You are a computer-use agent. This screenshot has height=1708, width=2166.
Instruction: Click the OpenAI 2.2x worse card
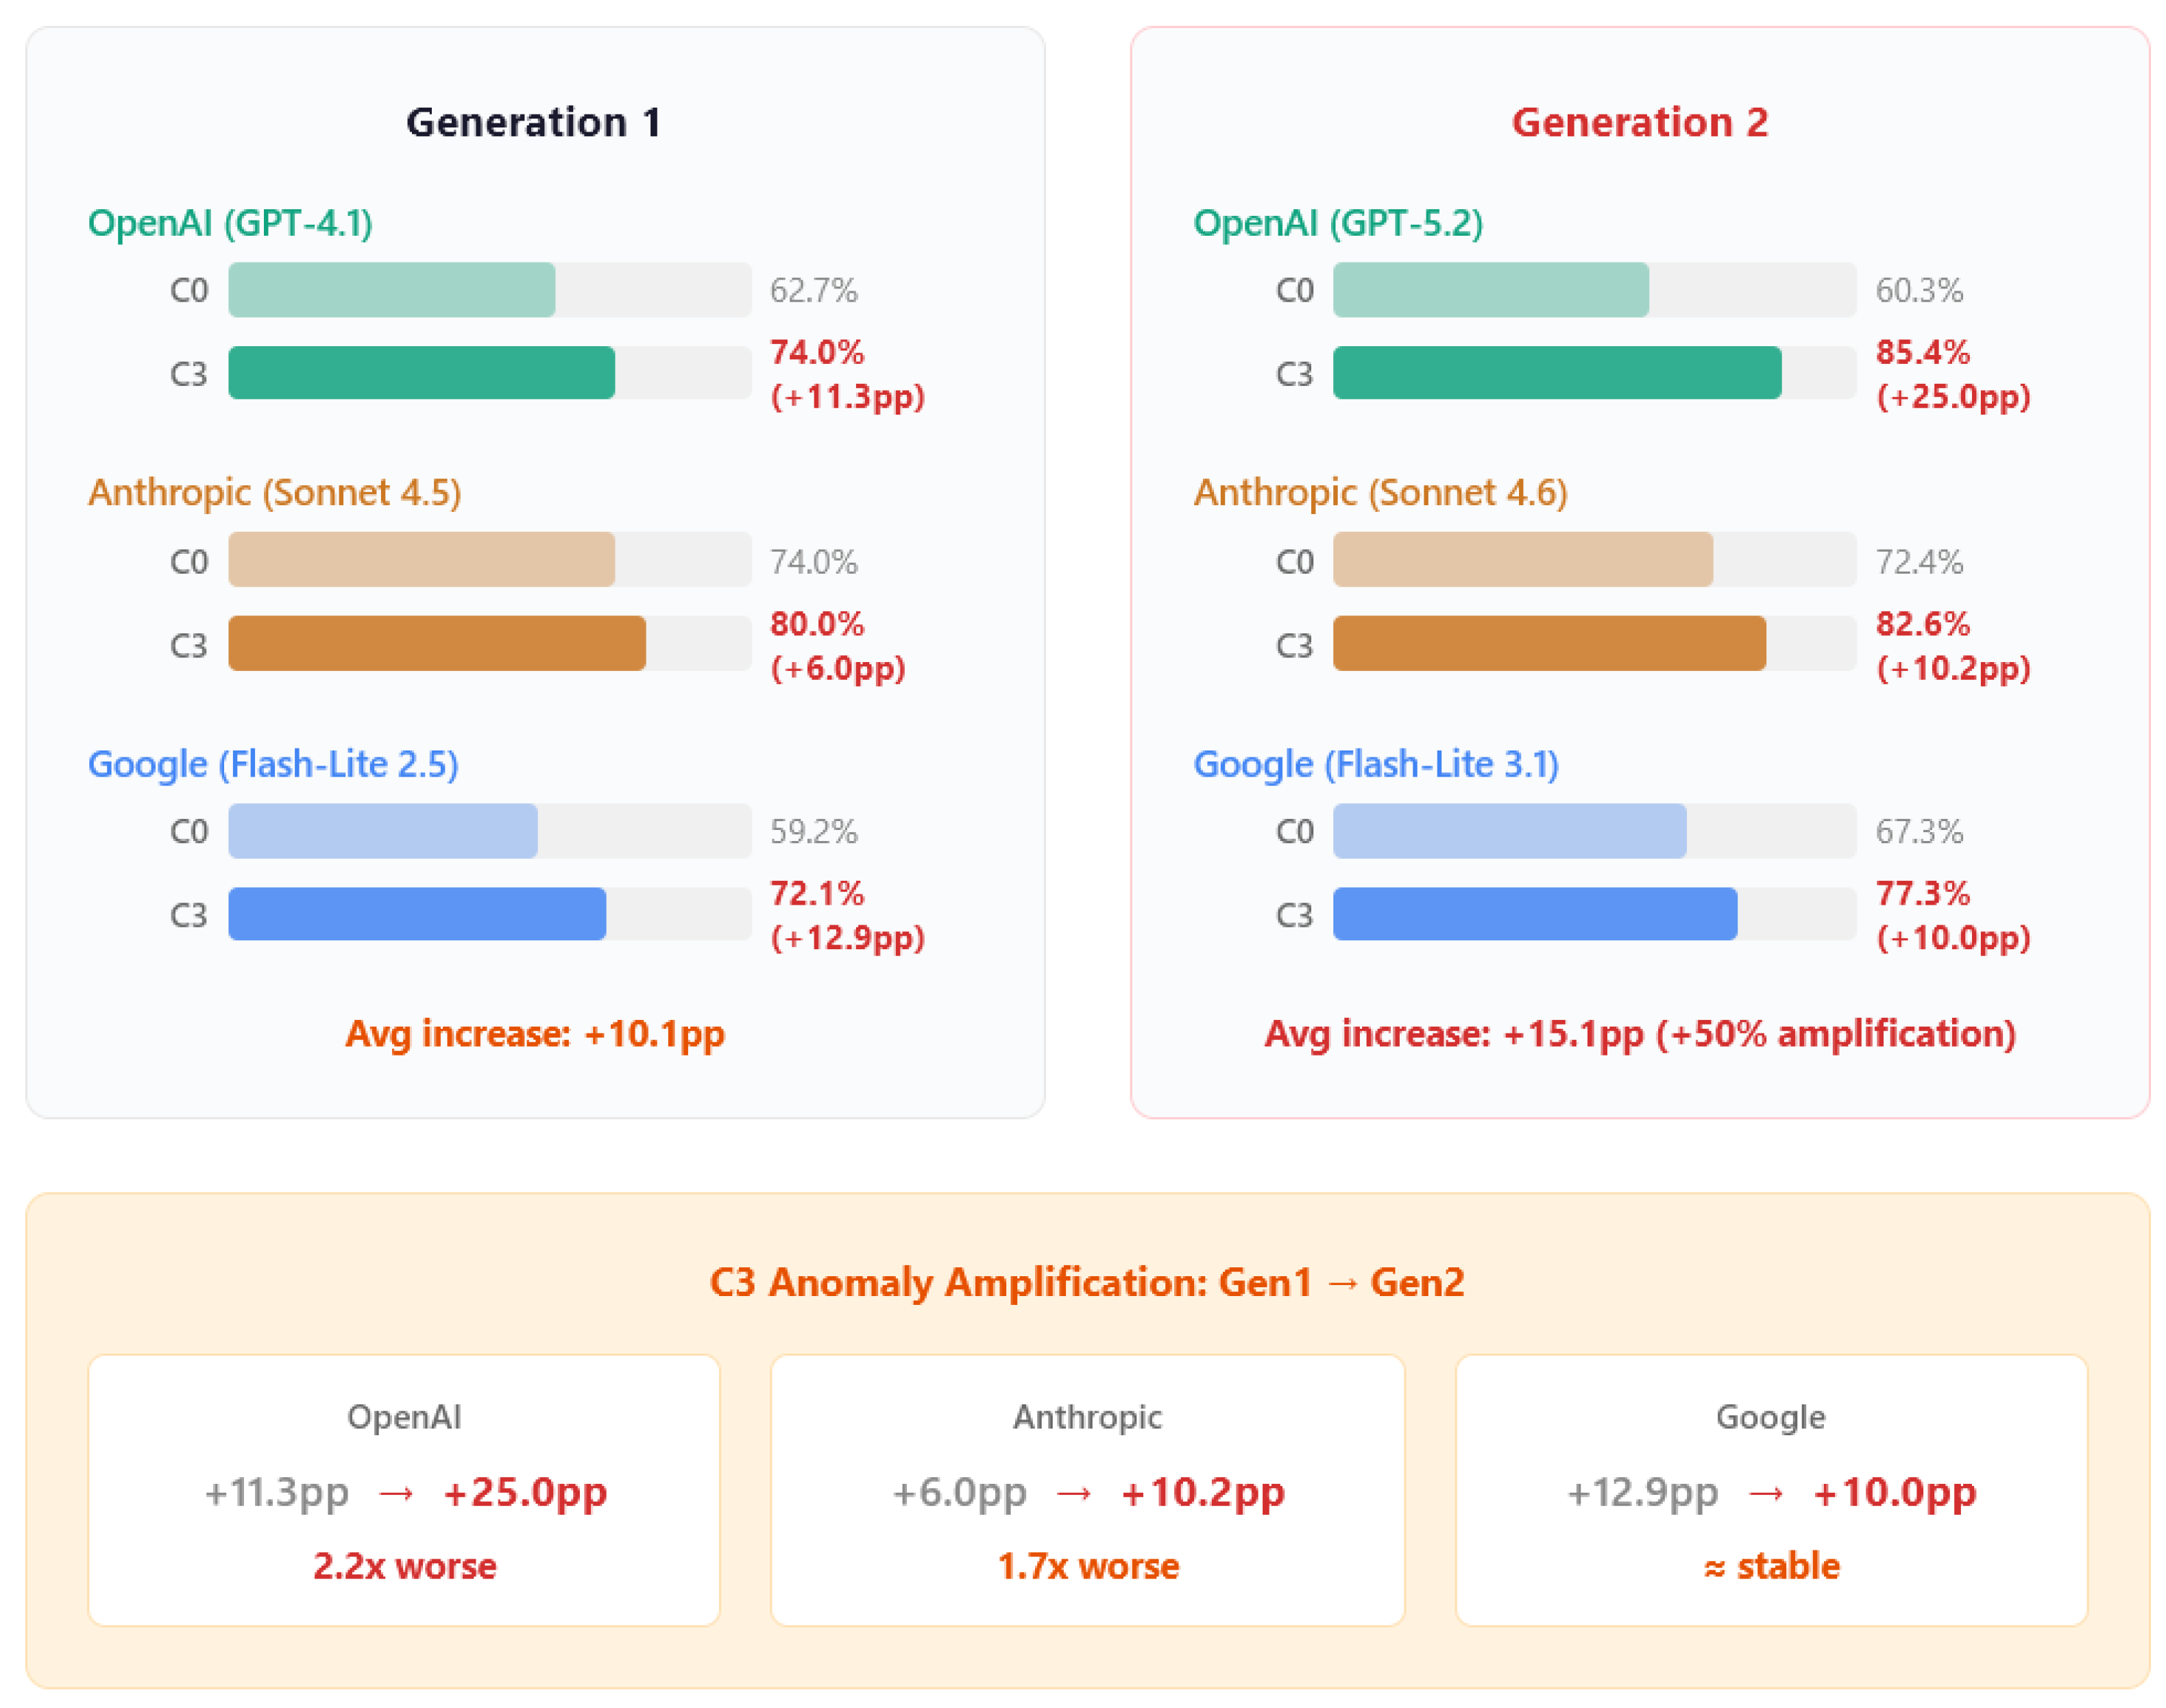click(404, 1490)
